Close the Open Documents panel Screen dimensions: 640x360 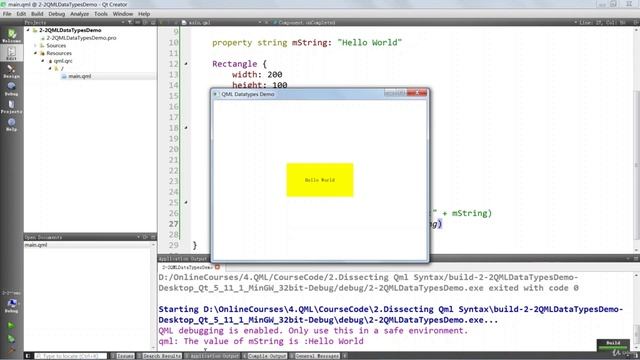point(153,237)
